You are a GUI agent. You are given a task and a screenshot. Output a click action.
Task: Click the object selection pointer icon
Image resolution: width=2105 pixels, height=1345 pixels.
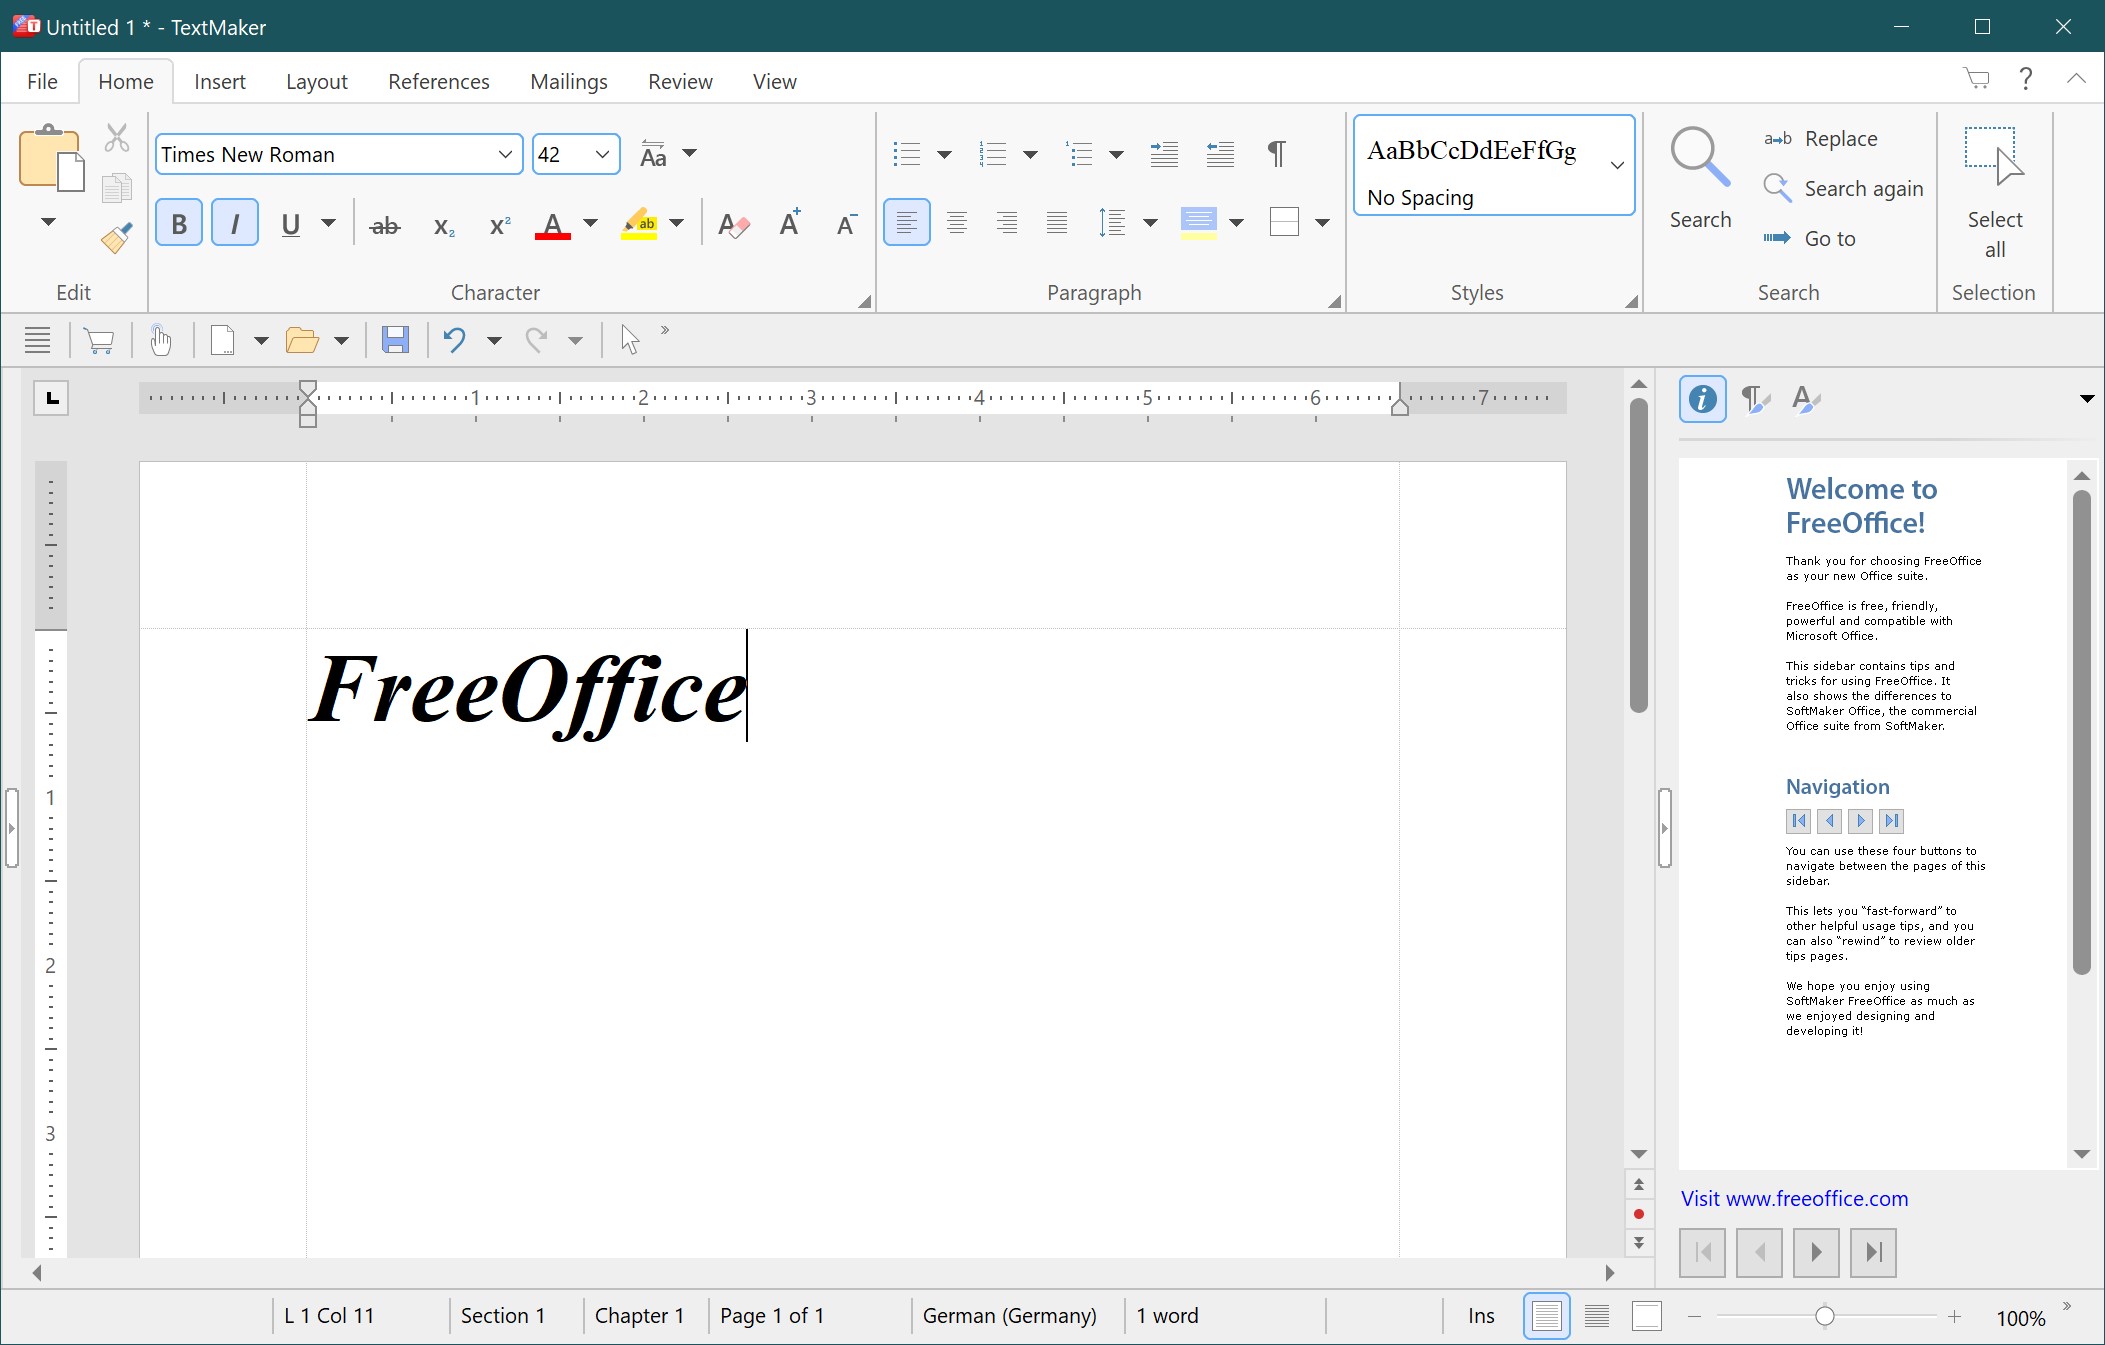point(629,340)
